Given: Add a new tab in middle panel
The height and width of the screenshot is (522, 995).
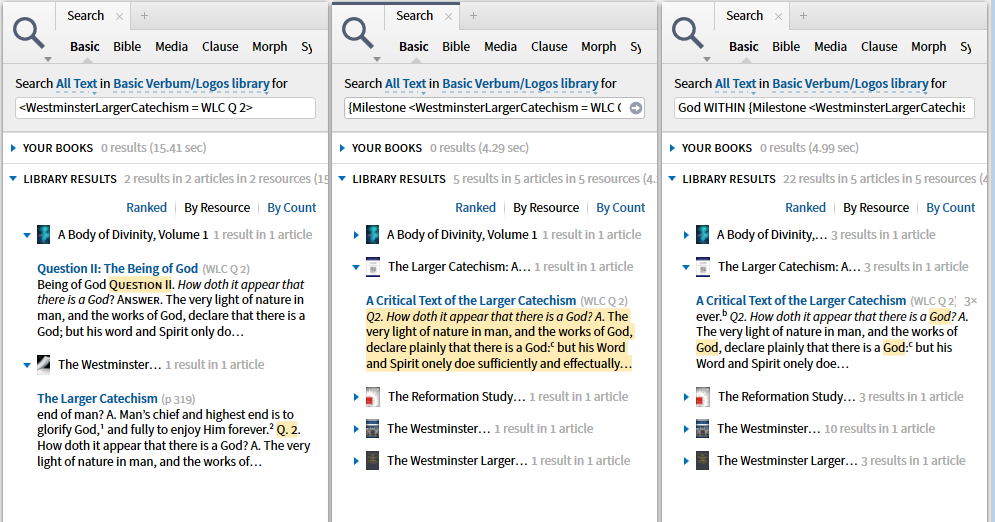Looking at the screenshot, I should [473, 16].
